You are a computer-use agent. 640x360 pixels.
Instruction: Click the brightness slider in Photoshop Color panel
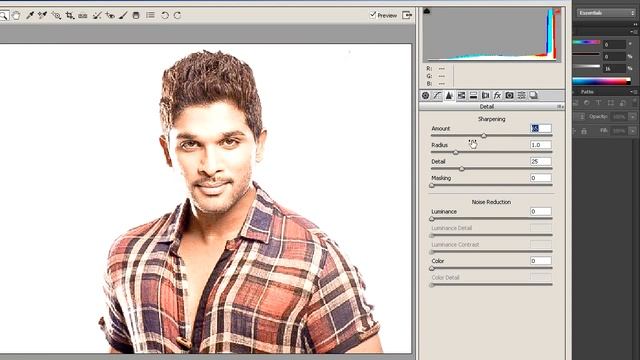click(x=587, y=66)
